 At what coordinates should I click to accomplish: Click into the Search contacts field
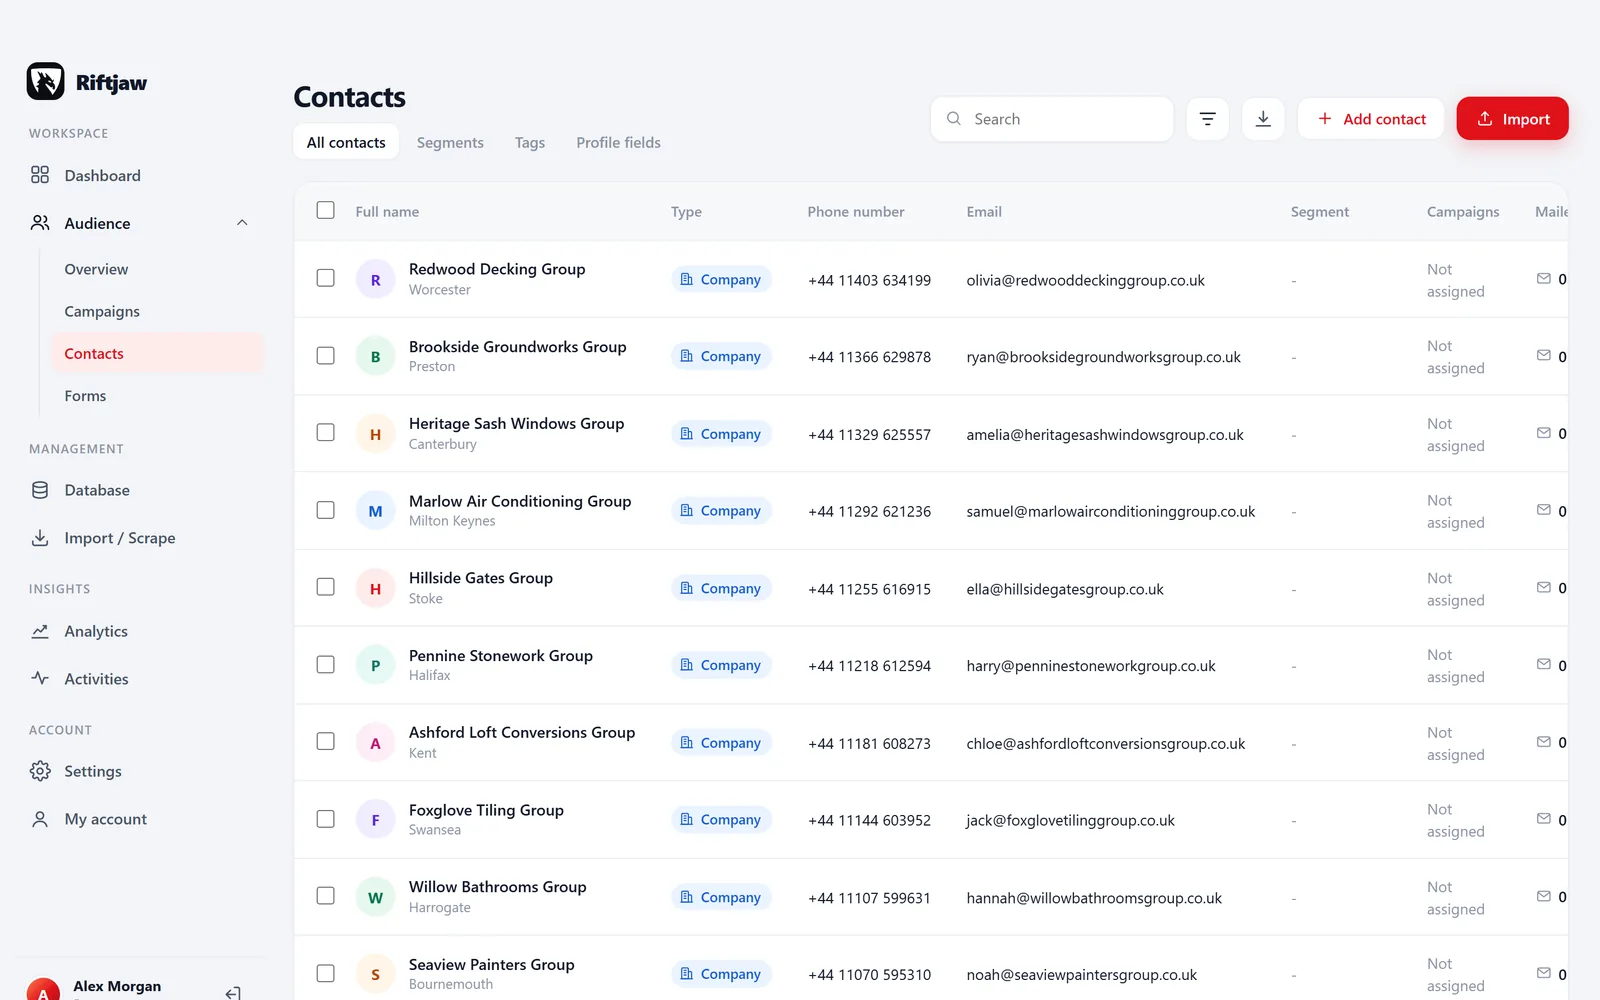(x=1052, y=119)
